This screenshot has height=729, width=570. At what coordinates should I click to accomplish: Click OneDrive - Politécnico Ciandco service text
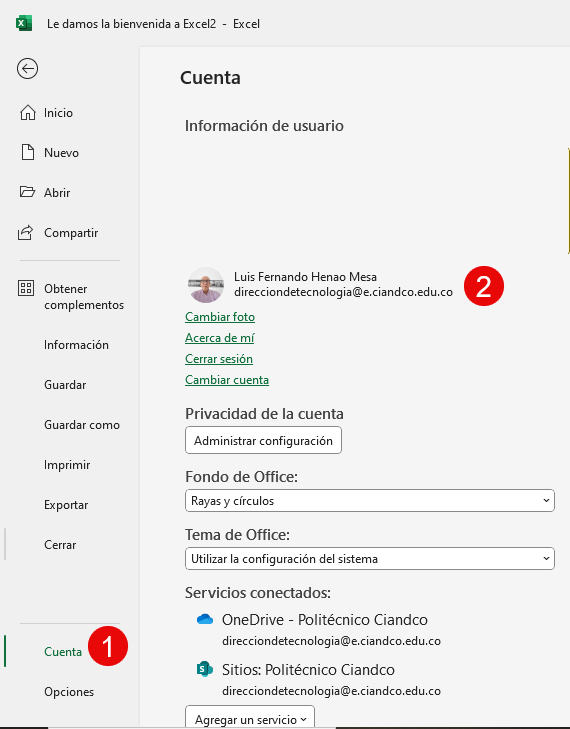pyautogui.click(x=325, y=620)
